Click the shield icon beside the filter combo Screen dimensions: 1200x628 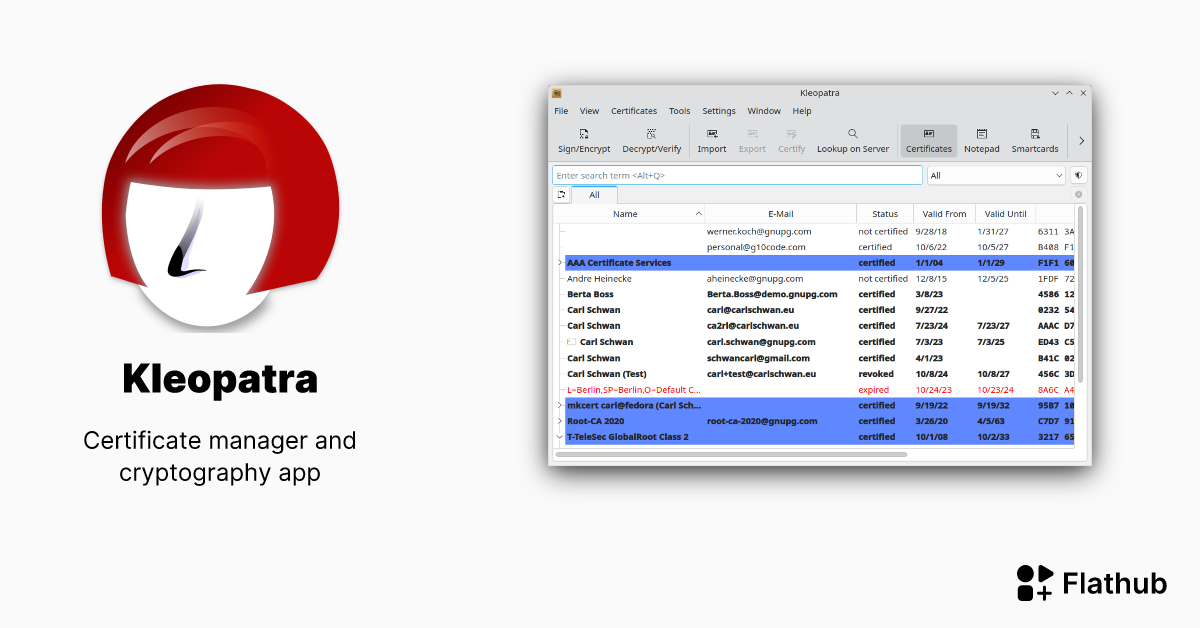(1079, 175)
